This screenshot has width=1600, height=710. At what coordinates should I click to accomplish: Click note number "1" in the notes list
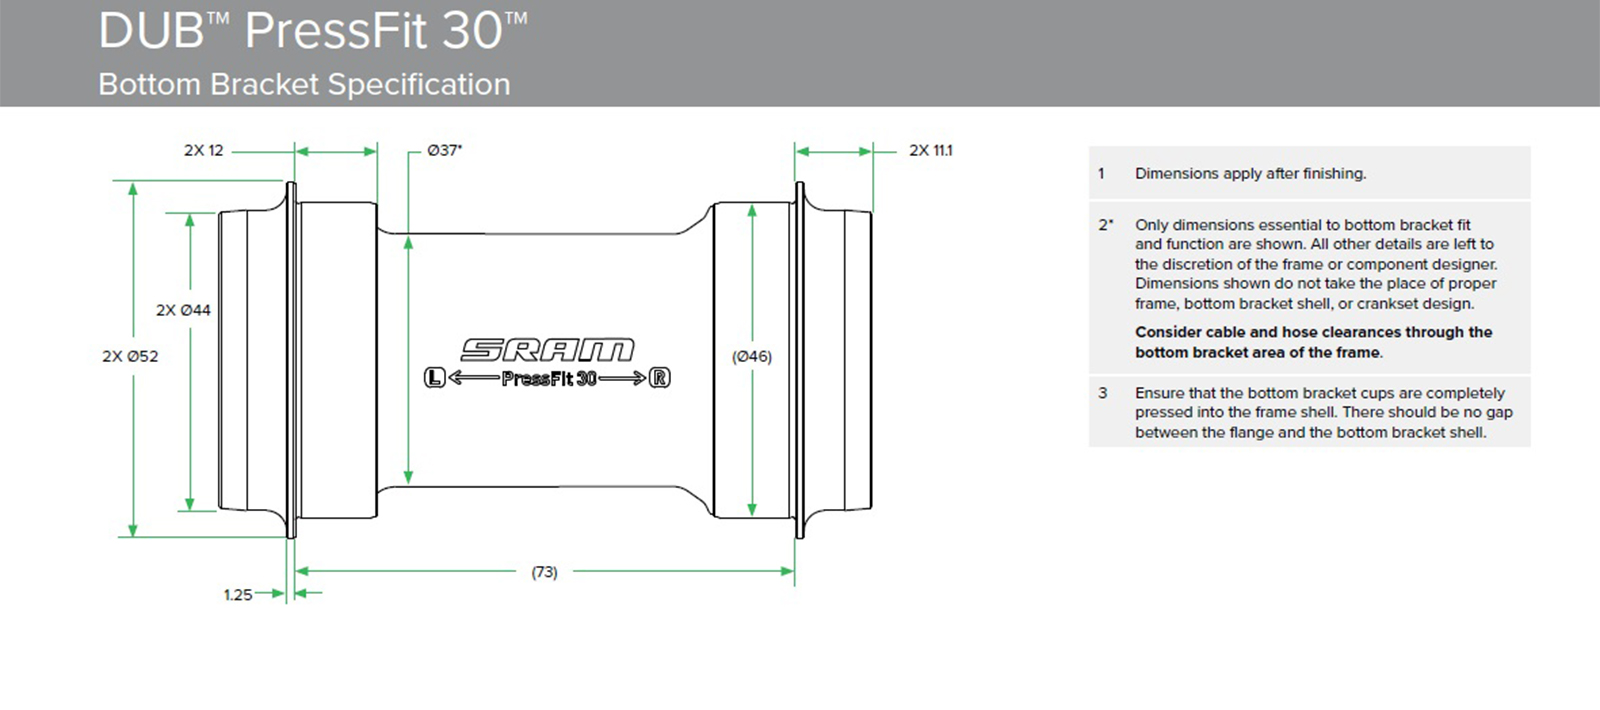(1102, 174)
